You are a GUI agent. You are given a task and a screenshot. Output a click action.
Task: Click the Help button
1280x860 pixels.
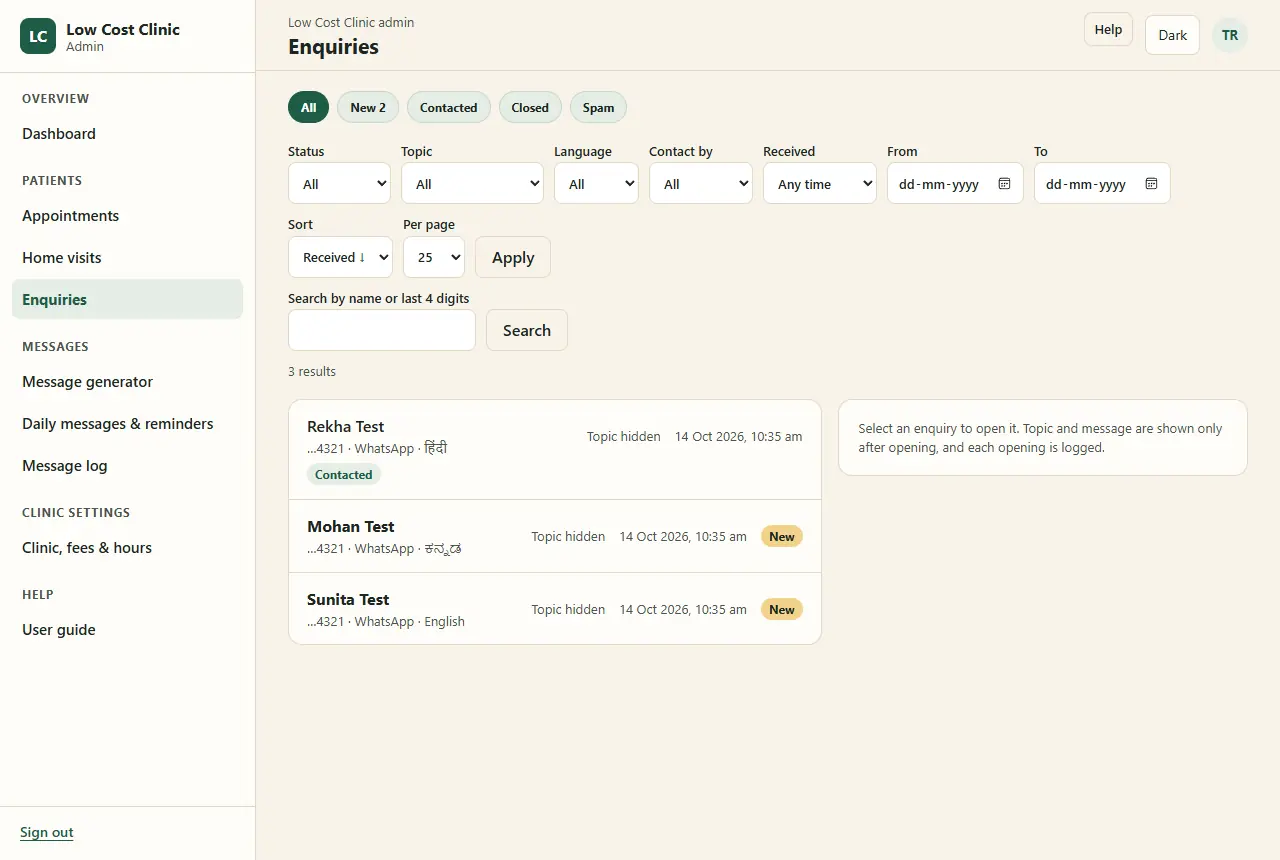tap(1108, 29)
